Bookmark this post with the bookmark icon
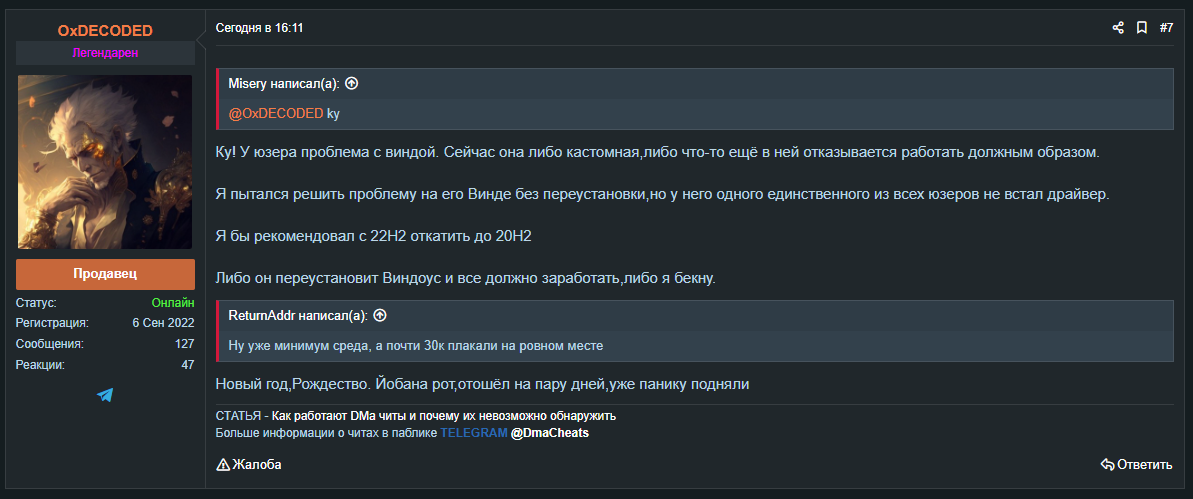Image resolution: width=1193 pixels, height=499 pixels. coord(1141,28)
